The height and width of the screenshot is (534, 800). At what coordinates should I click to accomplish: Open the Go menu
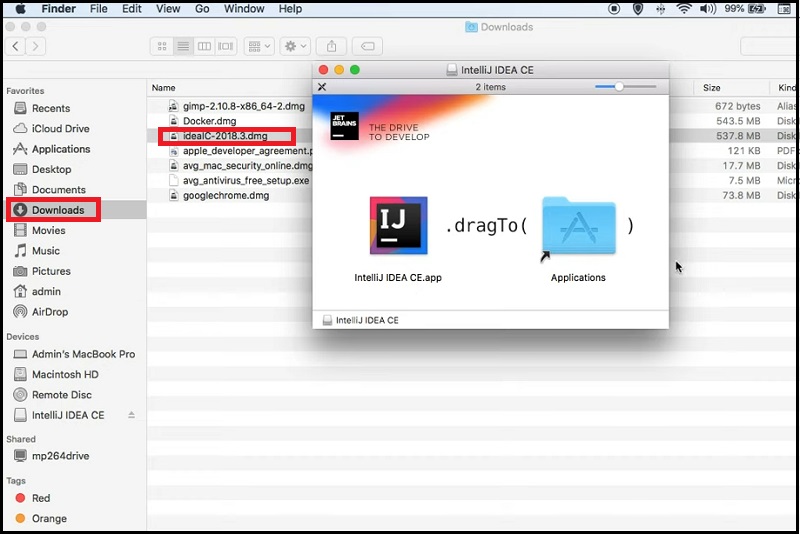[x=202, y=9]
